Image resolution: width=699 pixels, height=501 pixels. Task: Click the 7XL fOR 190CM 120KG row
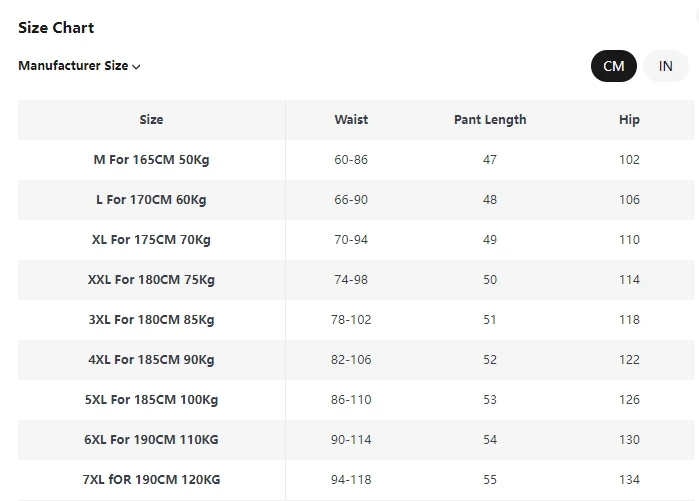pos(356,480)
